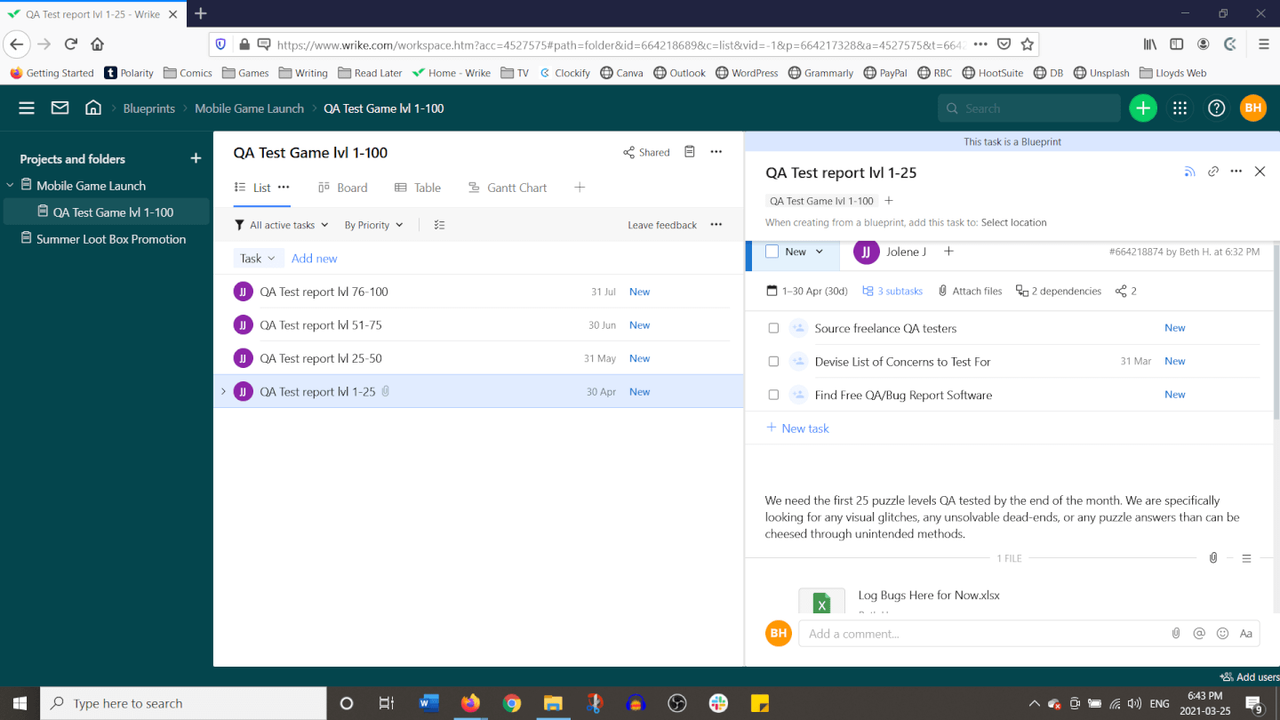The width and height of the screenshot is (1280, 720).
Task: Check the Find Free QA/Bug Report Software subtask
Action: click(x=773, y=394)
